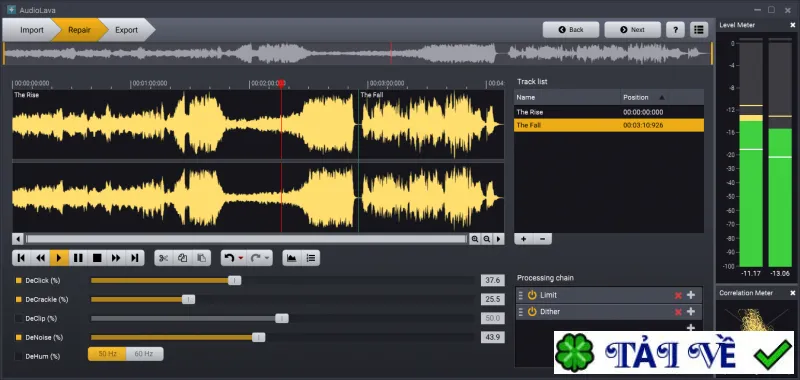Image resolution: width=800 pixels, height=380 pixels.
Task: Select the Repair step tab
Action: point(79,30)
